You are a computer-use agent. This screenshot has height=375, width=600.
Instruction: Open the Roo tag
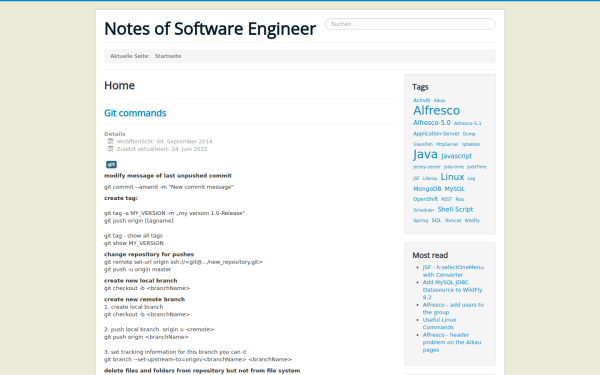pyautogui.click(x=460, y=199)
